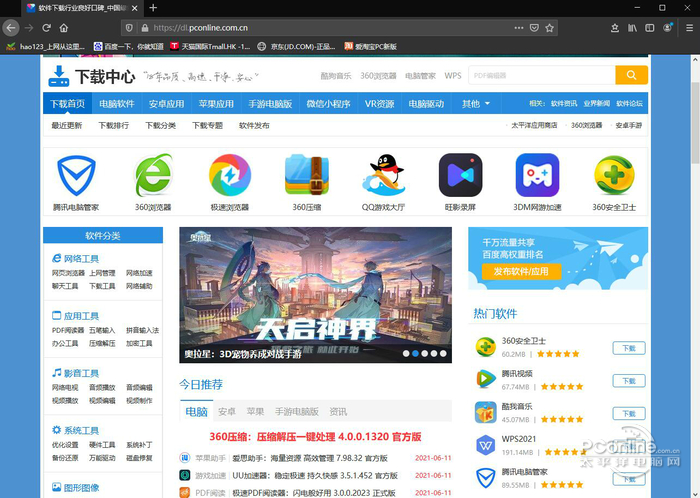Click the orange search magnifier button
This screenshot has width=700, height=498.
click(x=631, y=75)
